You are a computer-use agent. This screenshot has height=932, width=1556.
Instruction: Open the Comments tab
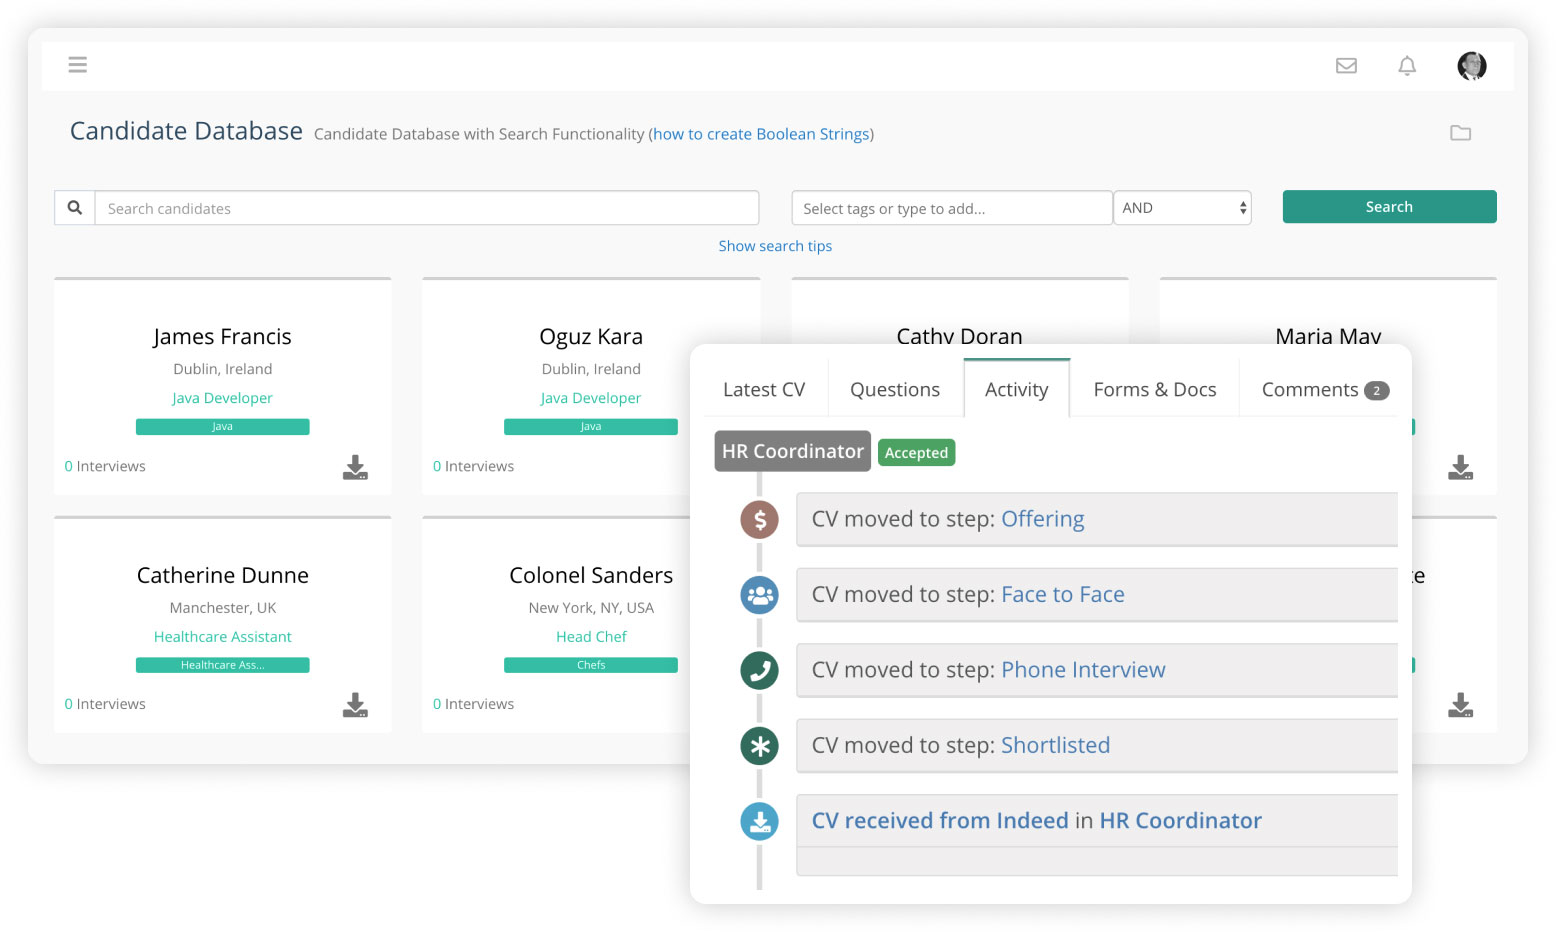click(1325, 389)
